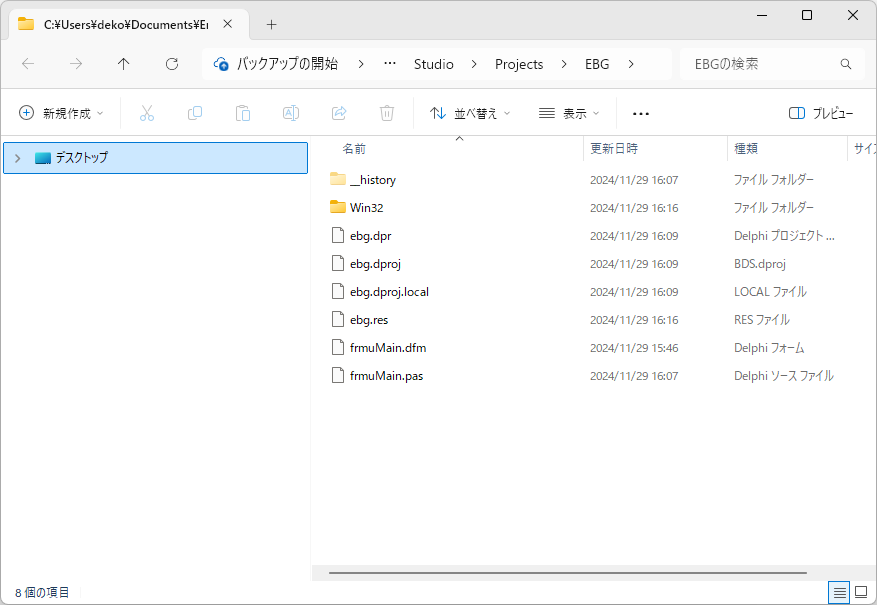
Task: Click the horizontal scrollbar thumb
Action: [x=568, y=573]
